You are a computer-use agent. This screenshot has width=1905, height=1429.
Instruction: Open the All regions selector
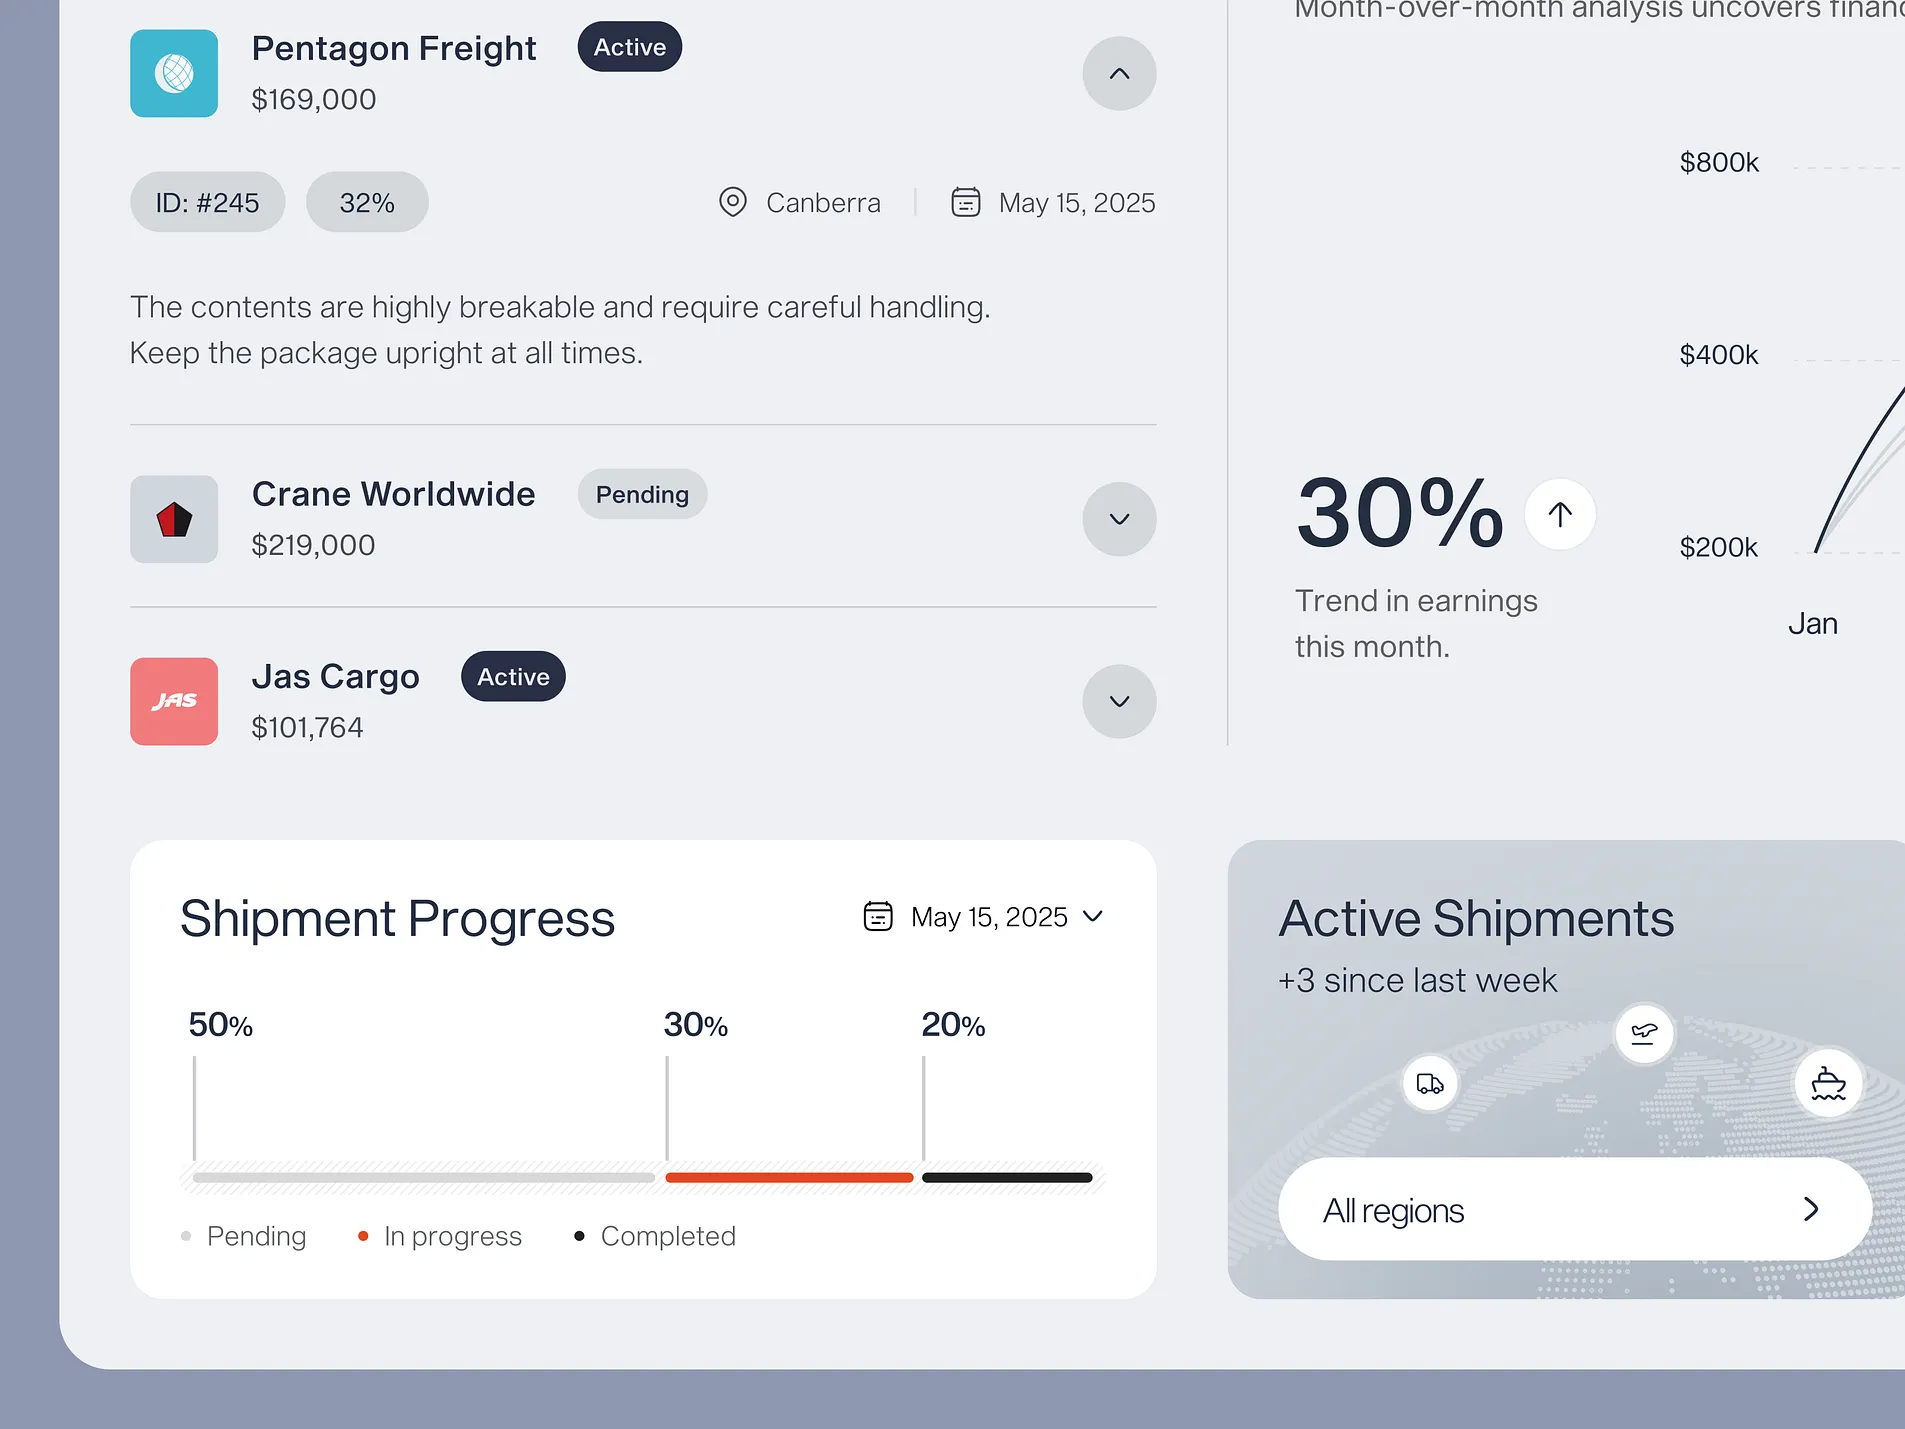pos(1574,1209)
